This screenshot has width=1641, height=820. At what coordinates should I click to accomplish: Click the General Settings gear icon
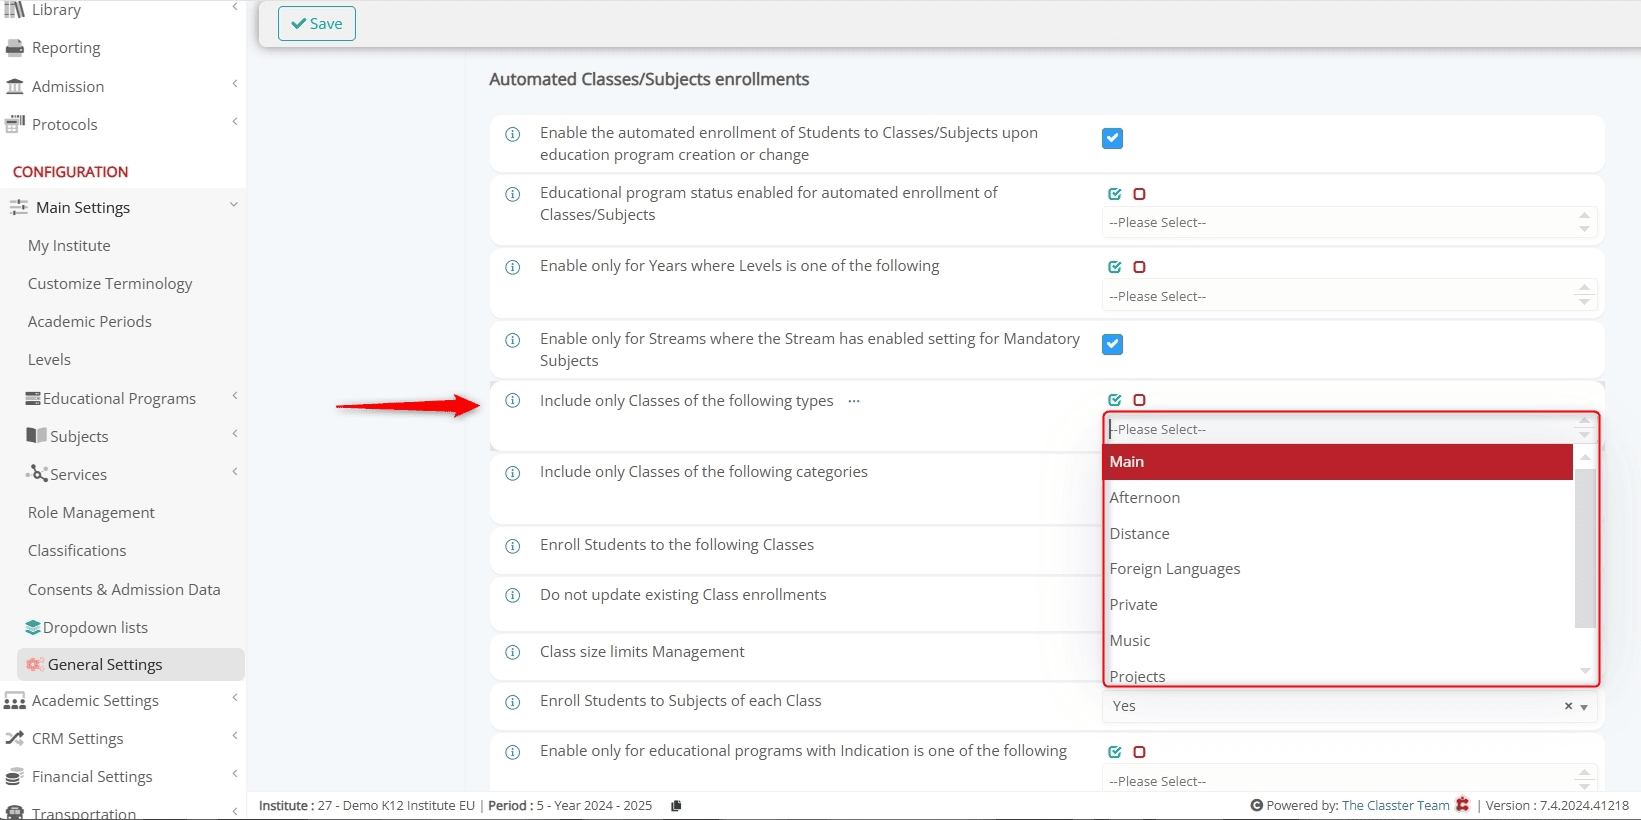tap(35, 665)
